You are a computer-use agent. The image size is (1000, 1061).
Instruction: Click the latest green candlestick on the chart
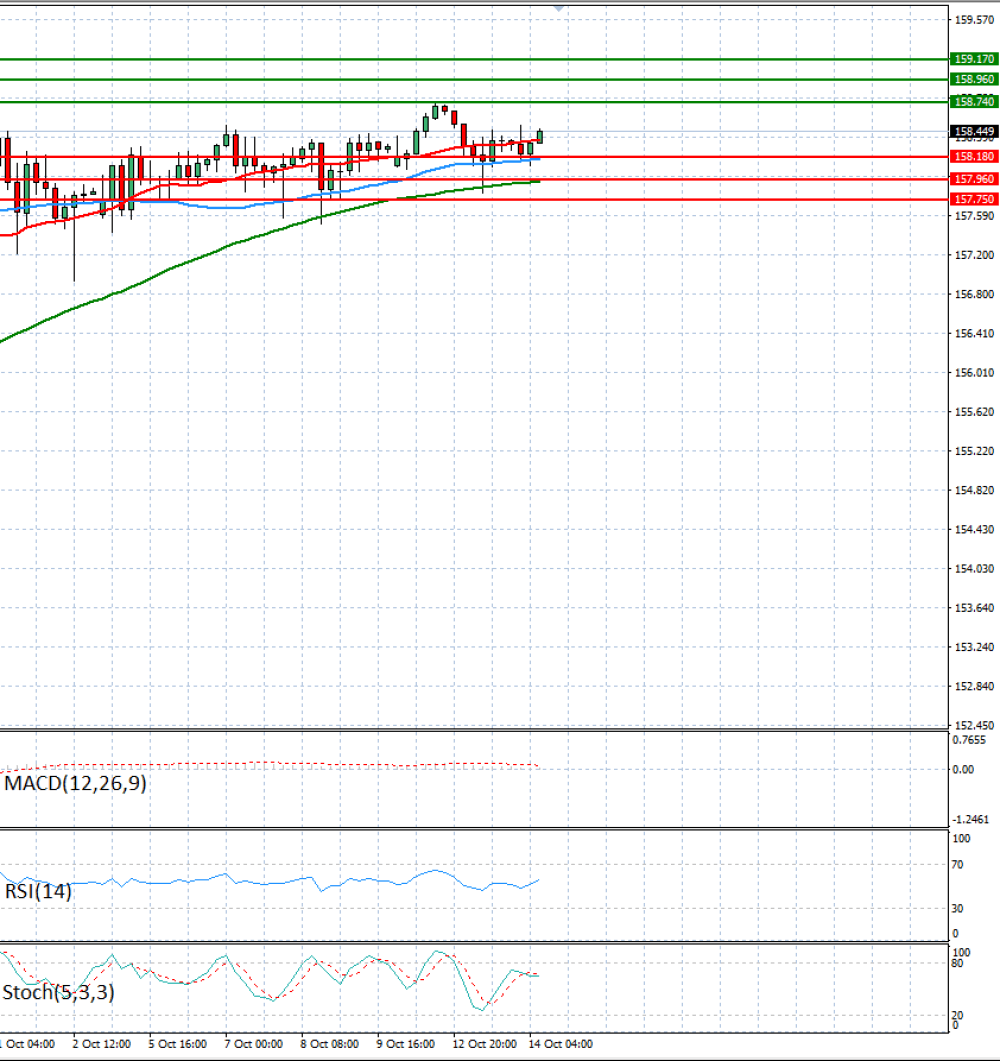[540, 136]
